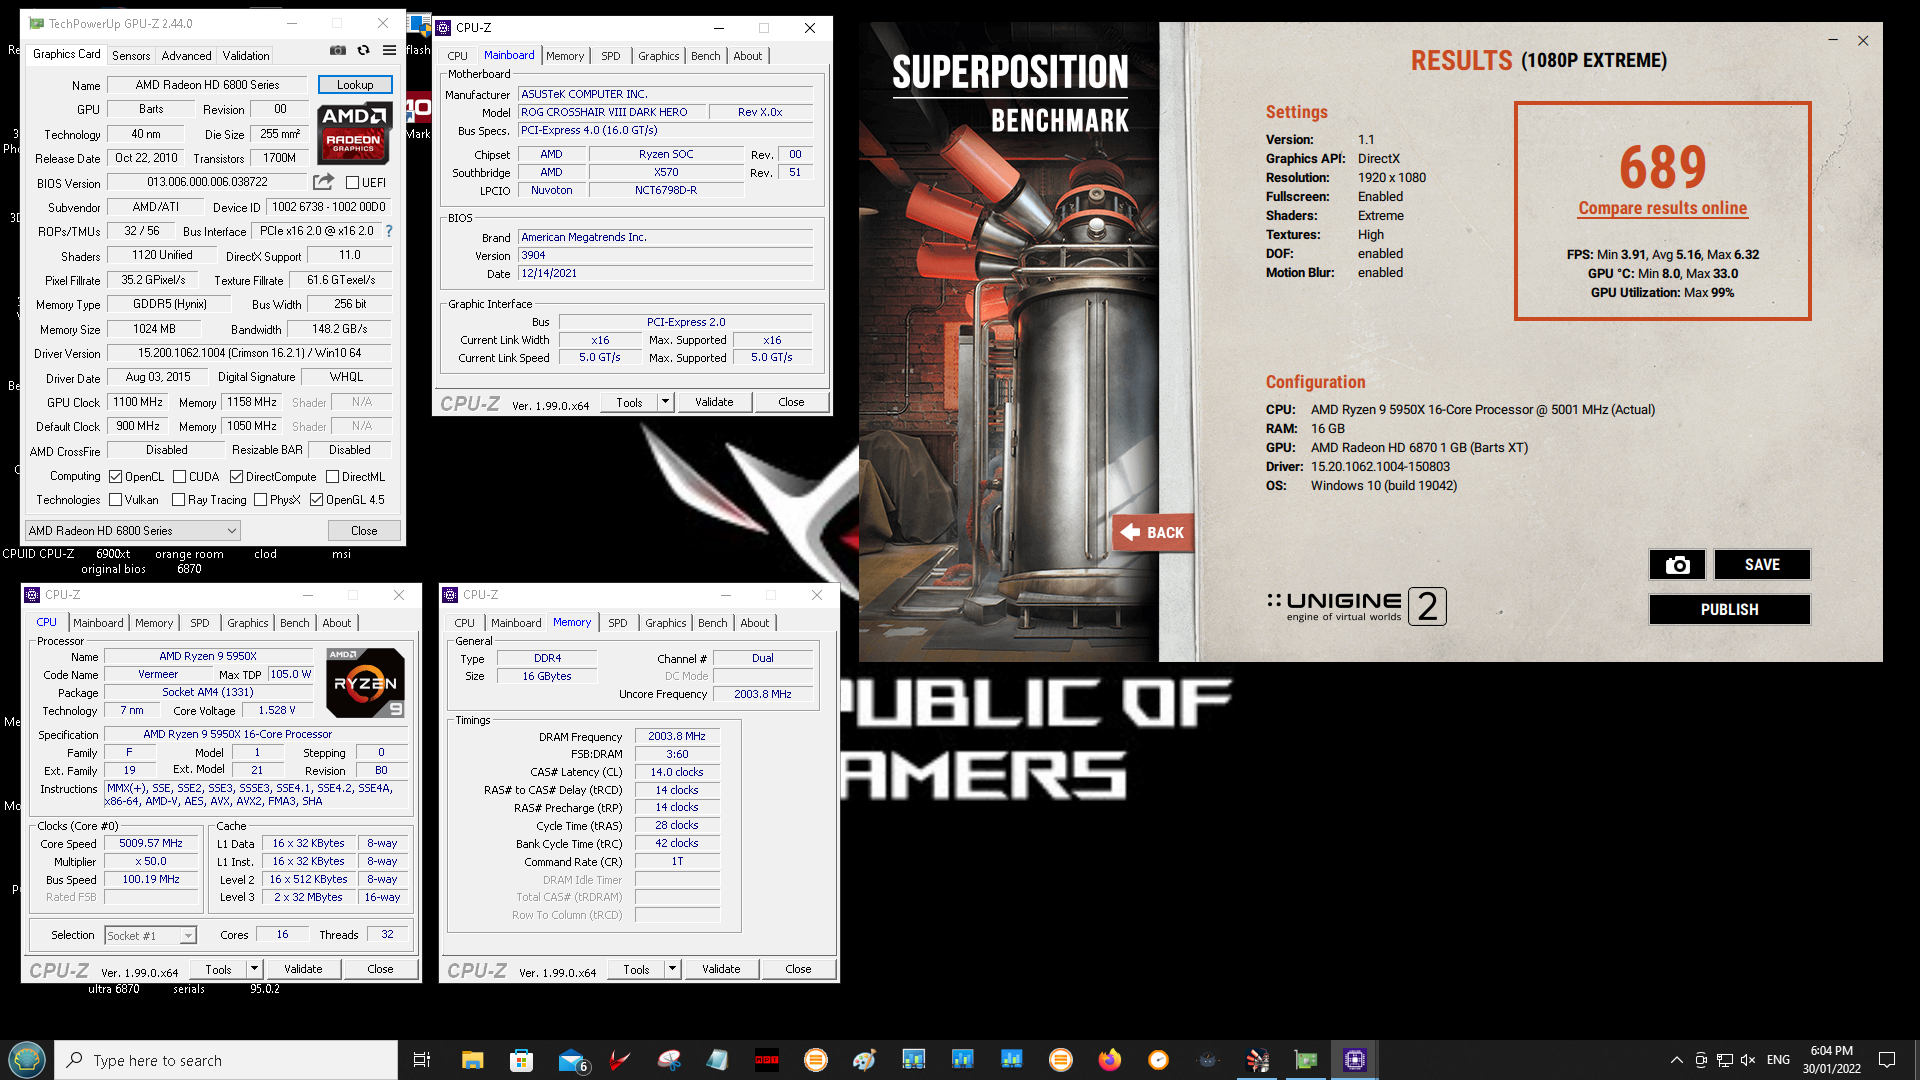Expand Tools dropdown arrow in CPU tab CPU-Z window
The image size is (1920, 1080).
(254, 969)
